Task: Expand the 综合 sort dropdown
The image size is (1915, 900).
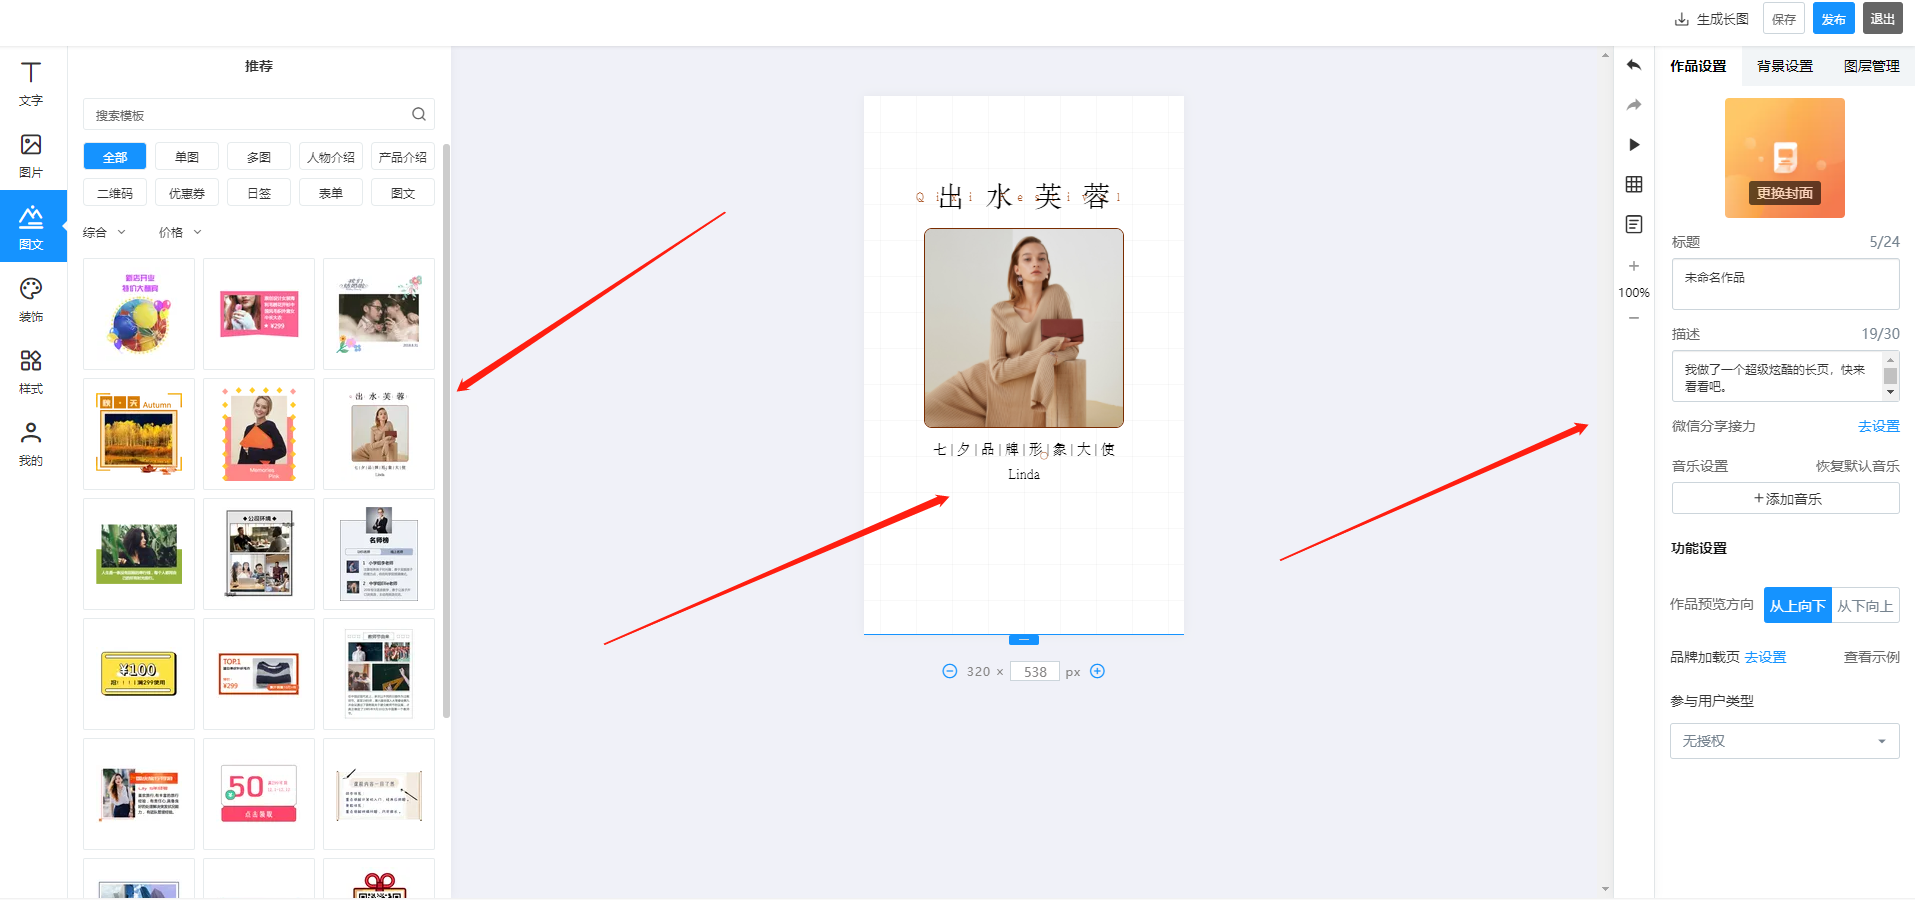Action: click(105, 232)
